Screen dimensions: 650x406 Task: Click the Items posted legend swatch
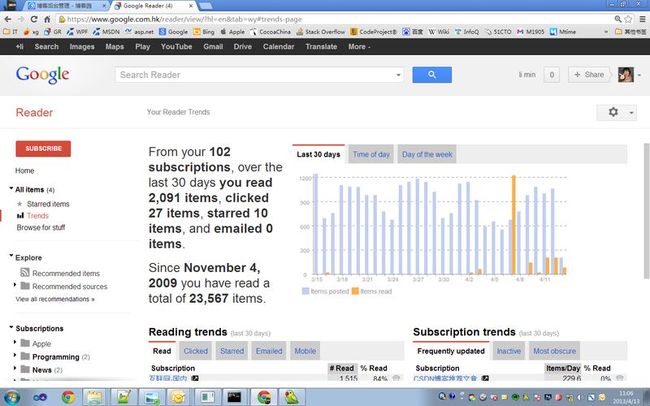[x=306, y=291]
